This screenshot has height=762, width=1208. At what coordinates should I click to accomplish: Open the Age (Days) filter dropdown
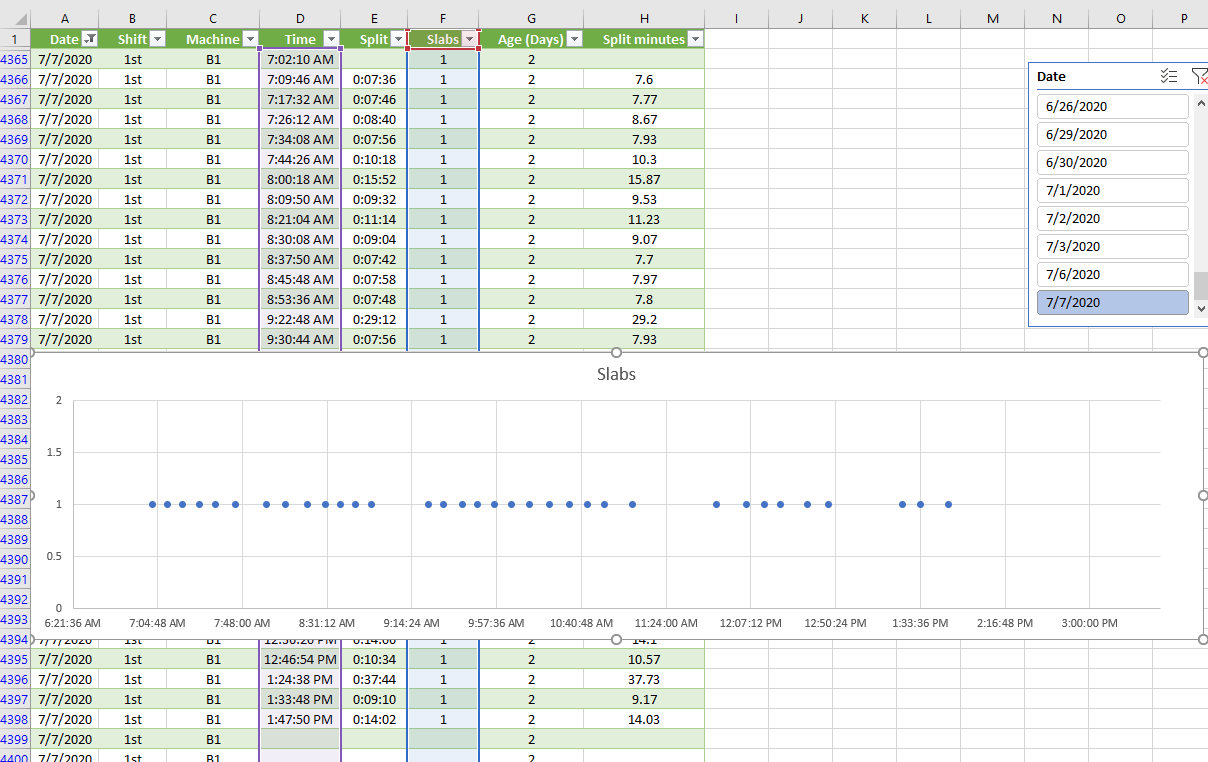click(x=574, y=39)
